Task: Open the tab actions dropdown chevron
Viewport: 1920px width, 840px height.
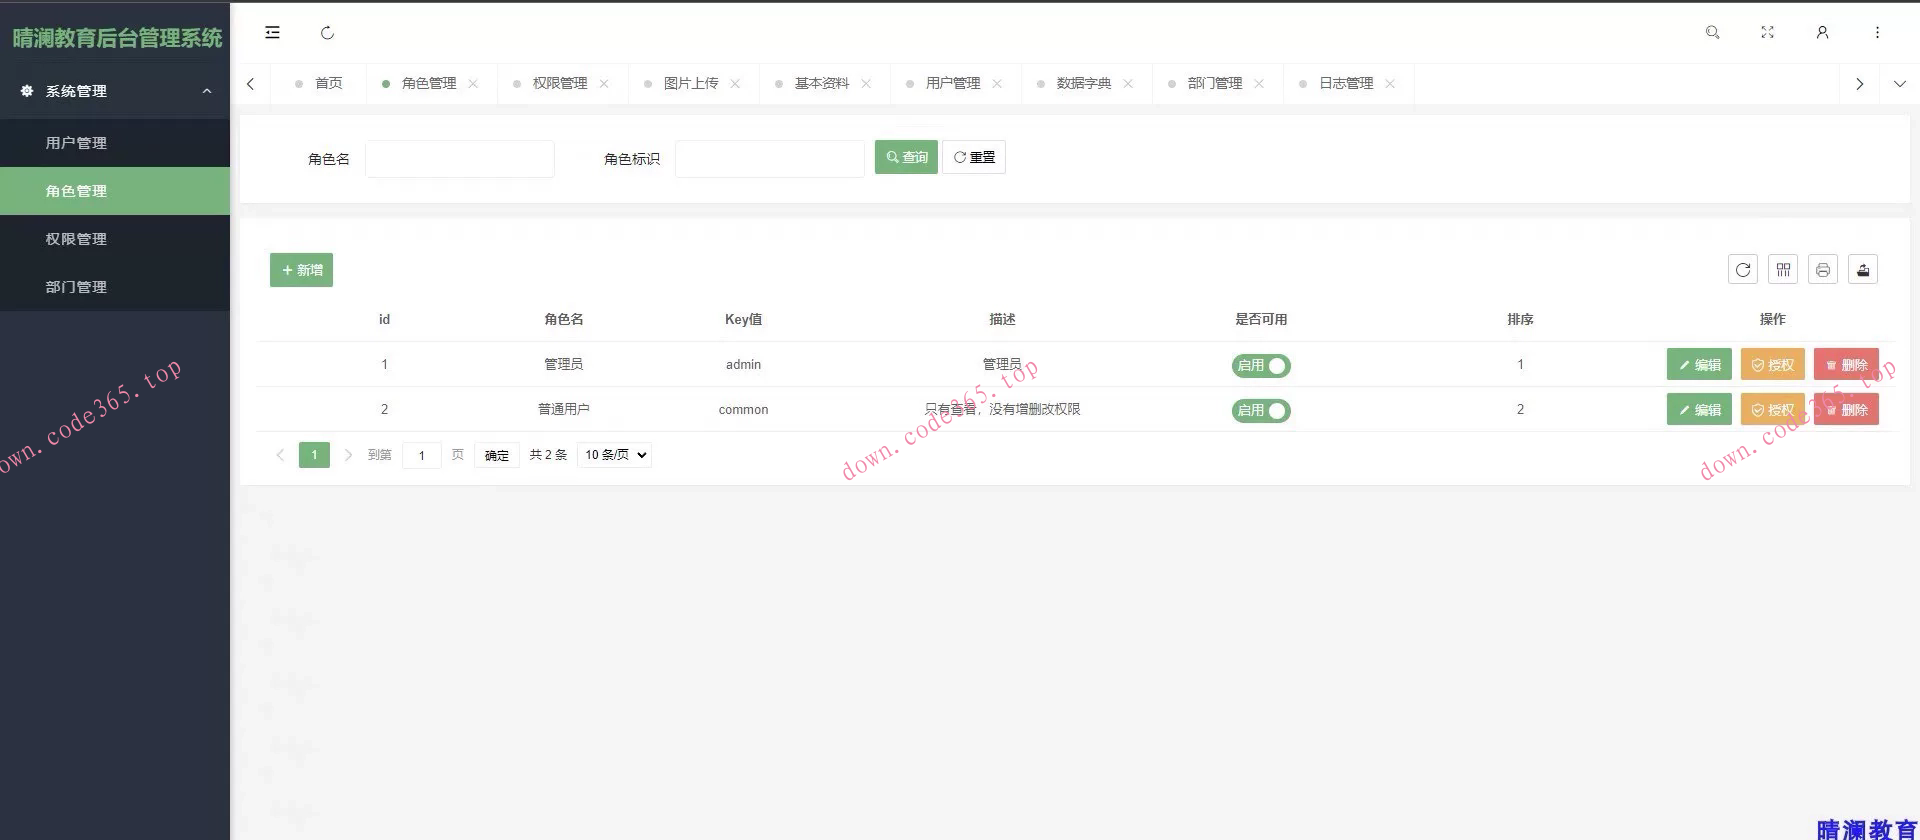Action: [1900, 84]
